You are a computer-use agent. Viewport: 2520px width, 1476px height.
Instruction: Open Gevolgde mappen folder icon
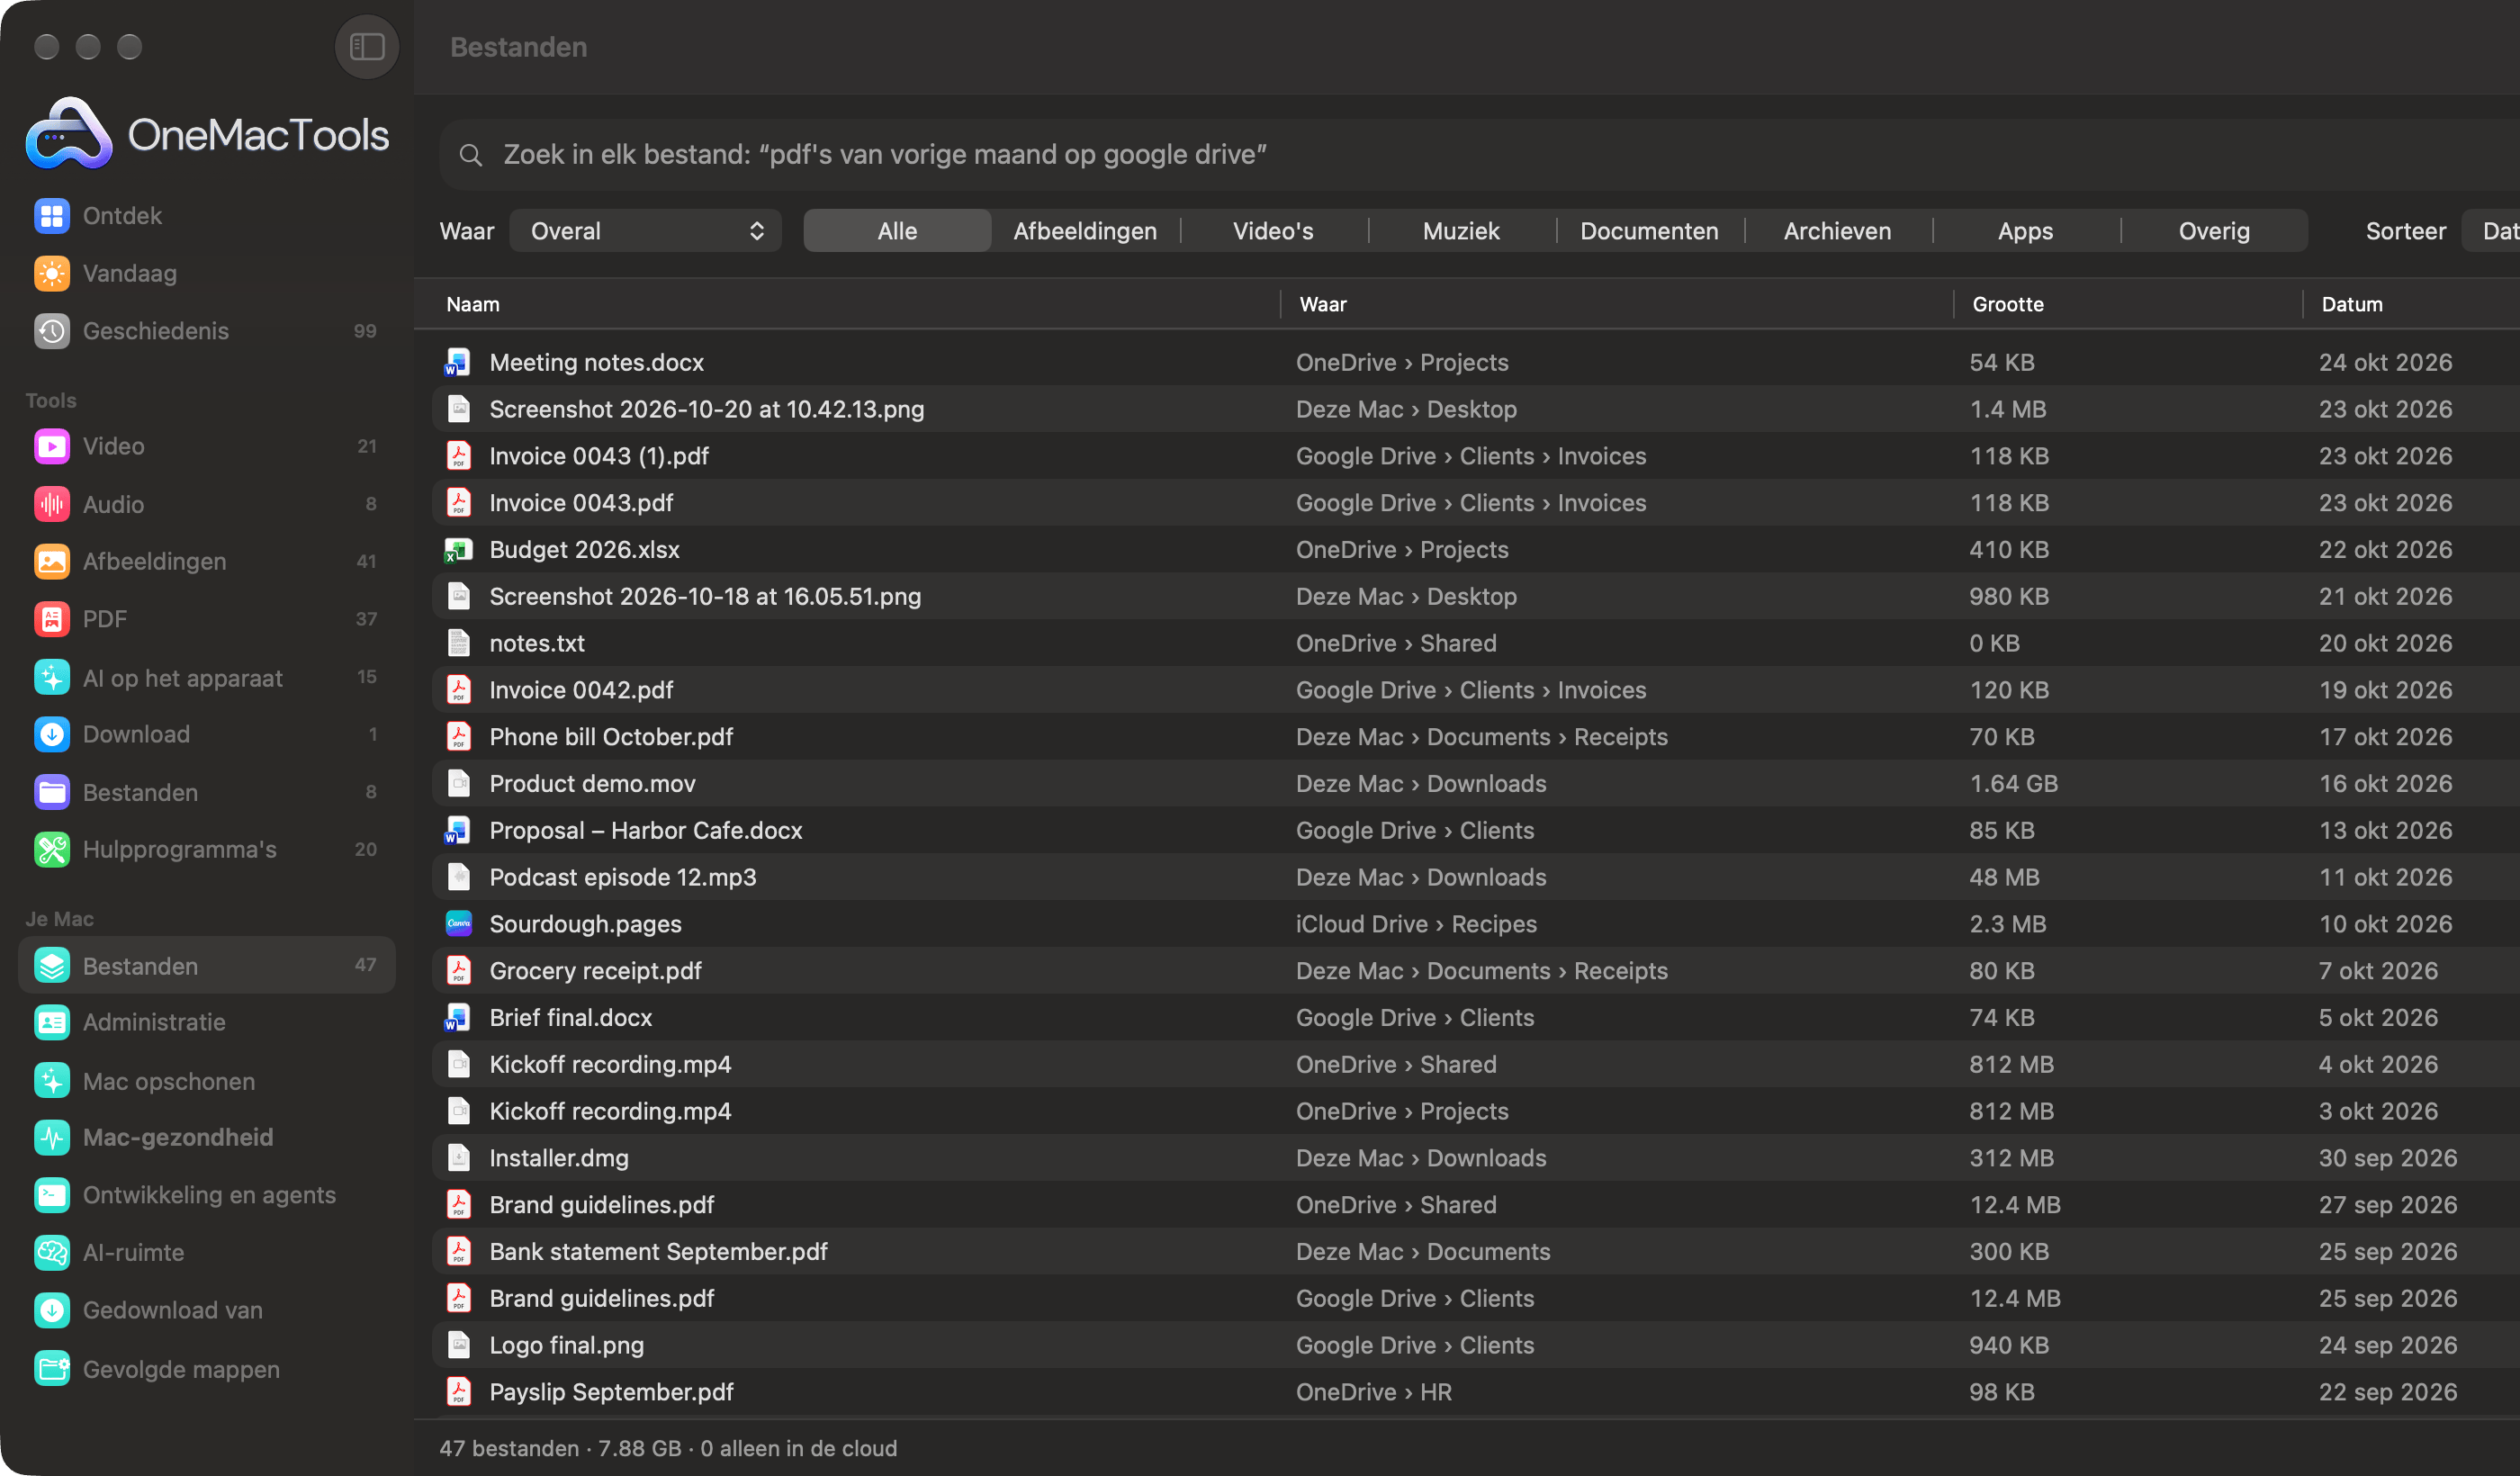click(x=52, y=1368)
